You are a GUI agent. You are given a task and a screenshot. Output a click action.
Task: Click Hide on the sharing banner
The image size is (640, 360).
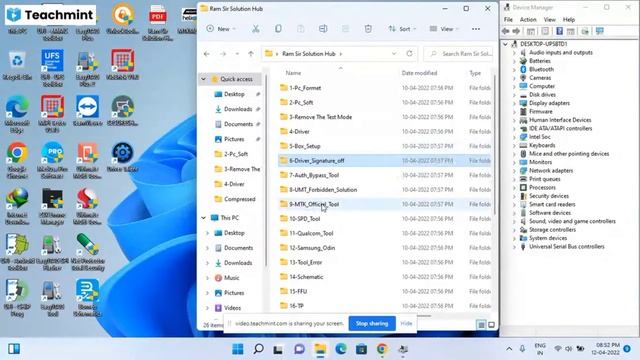(406, 323)
